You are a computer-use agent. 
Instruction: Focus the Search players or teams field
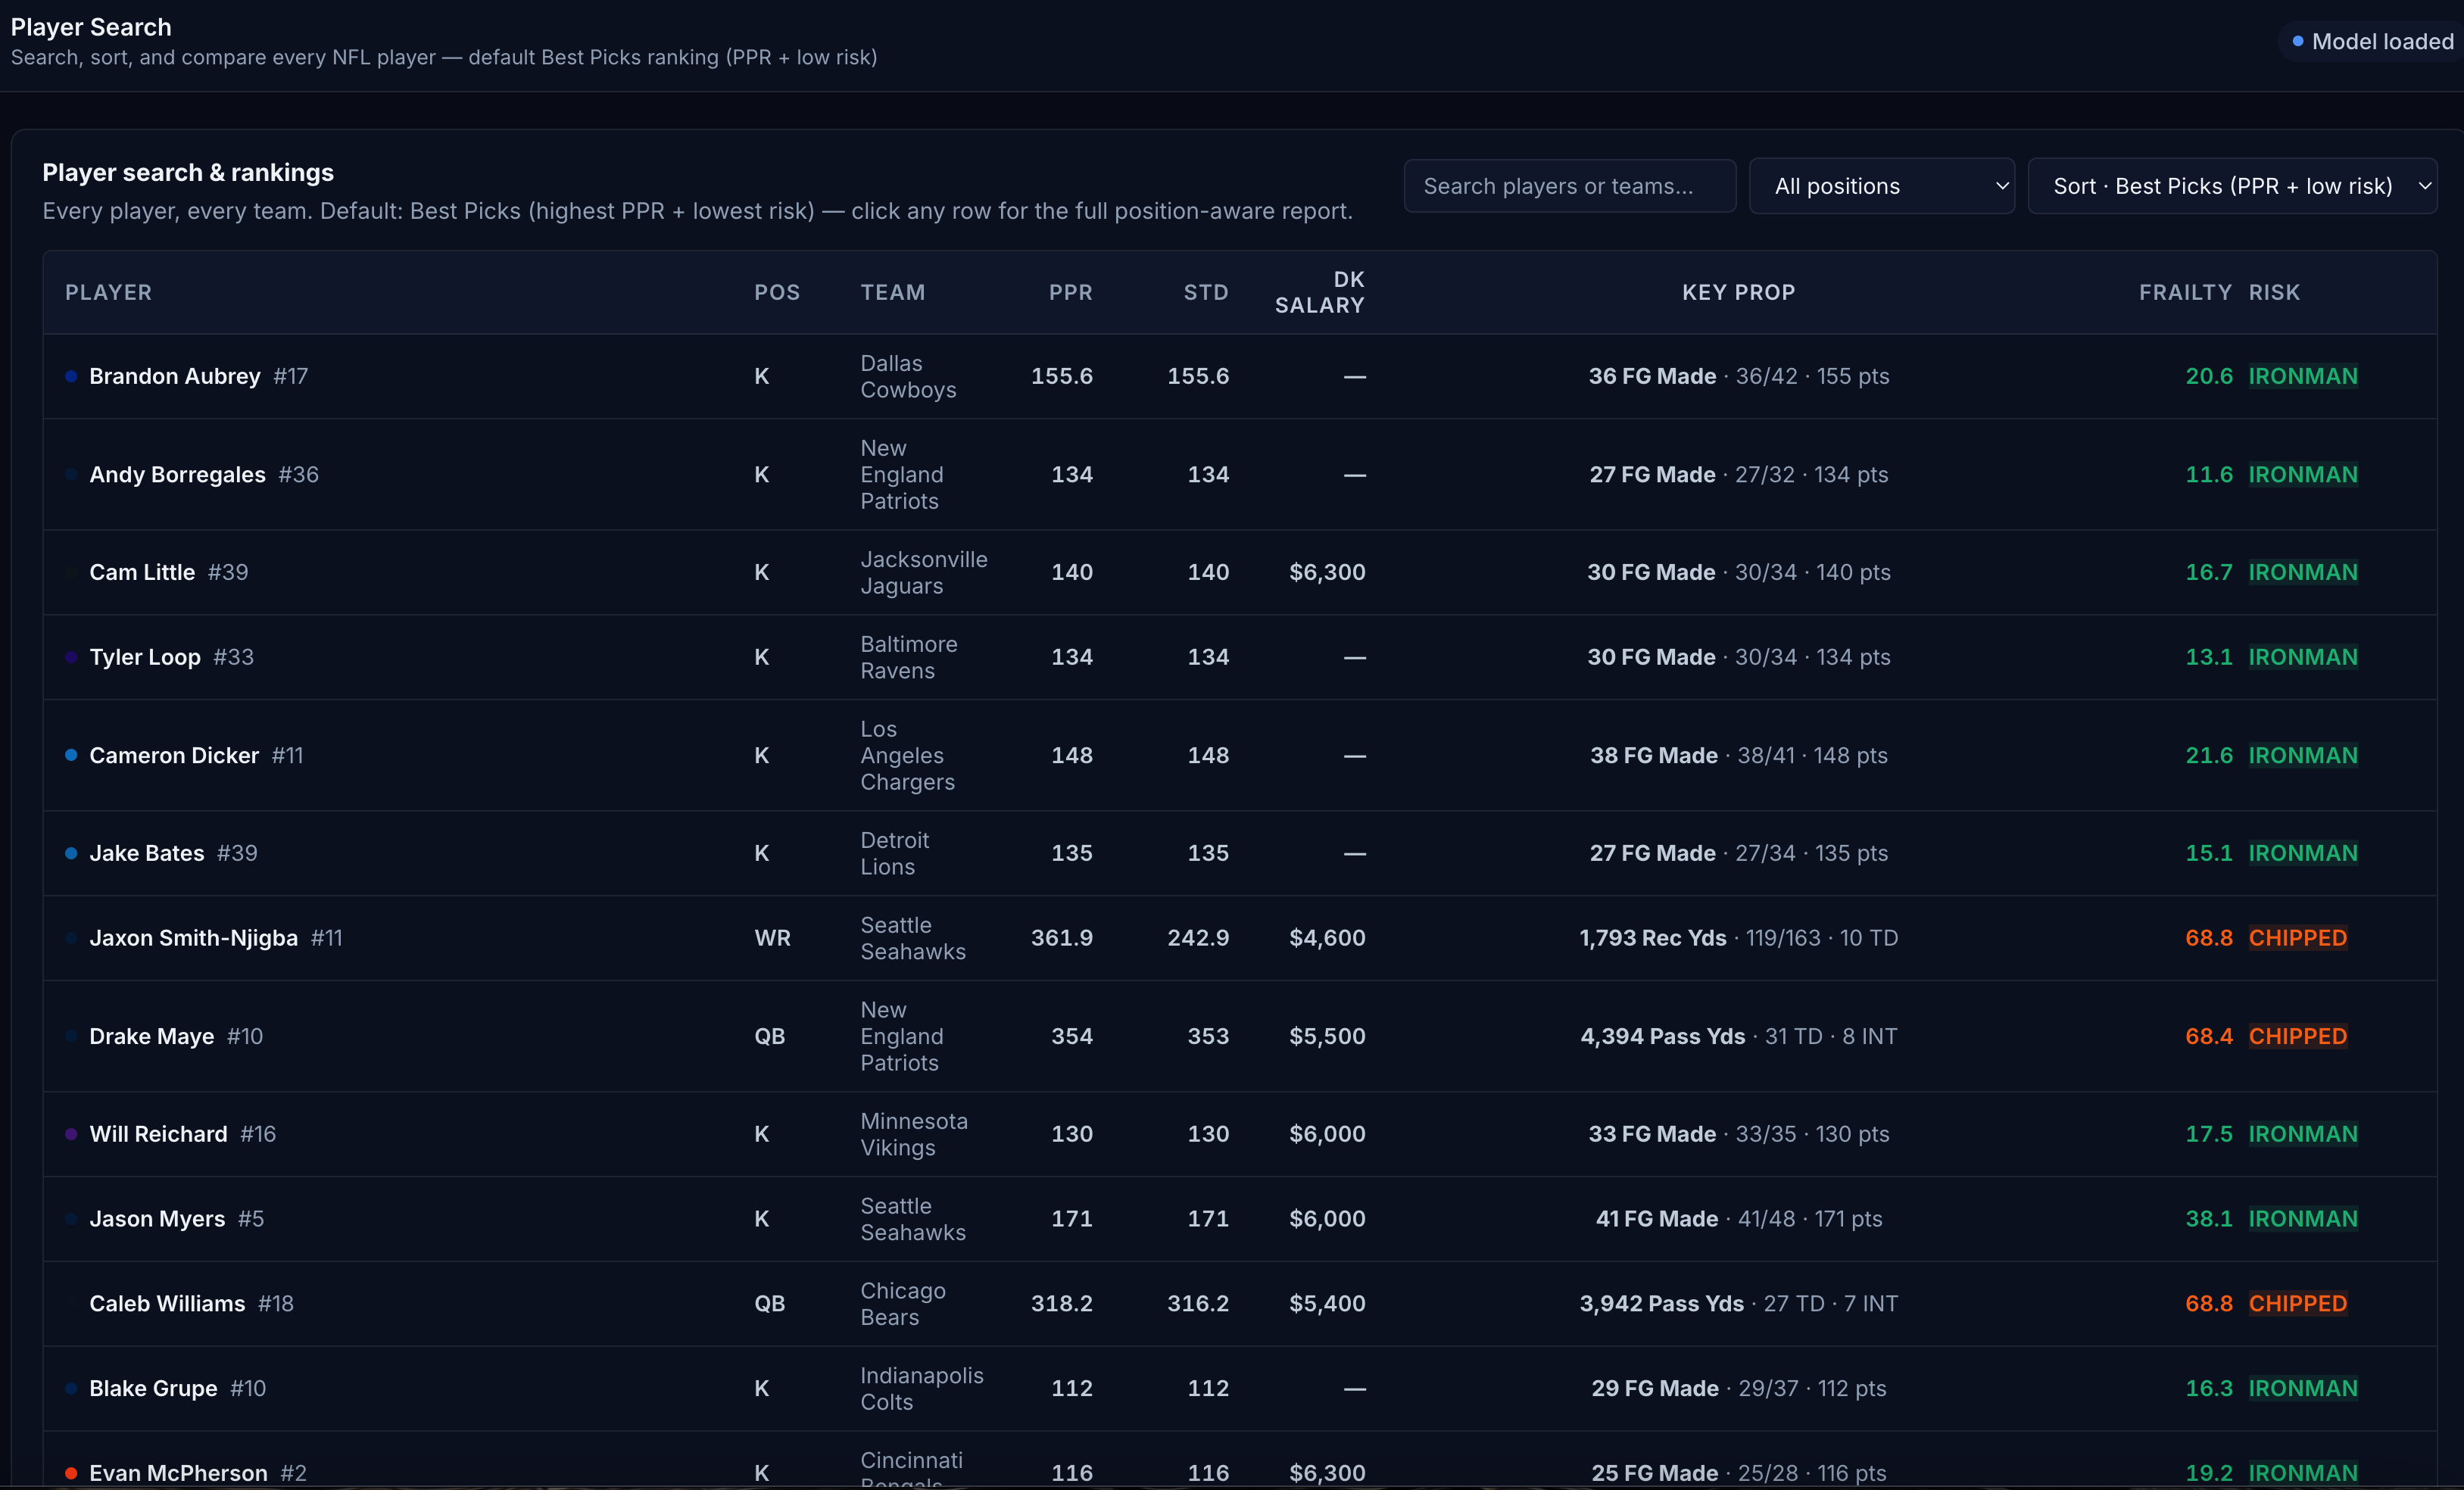[1569, 186]
